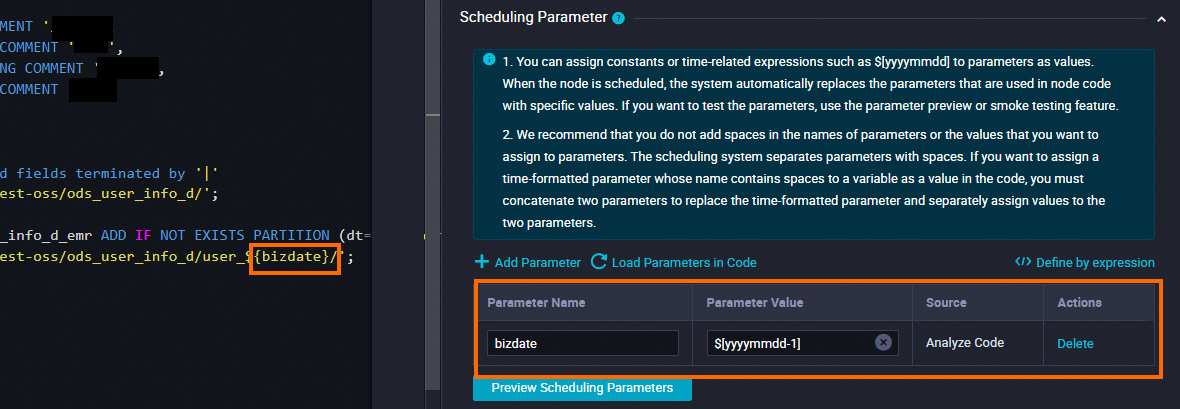Click the Analyze Code source cell

click(964, 343)
